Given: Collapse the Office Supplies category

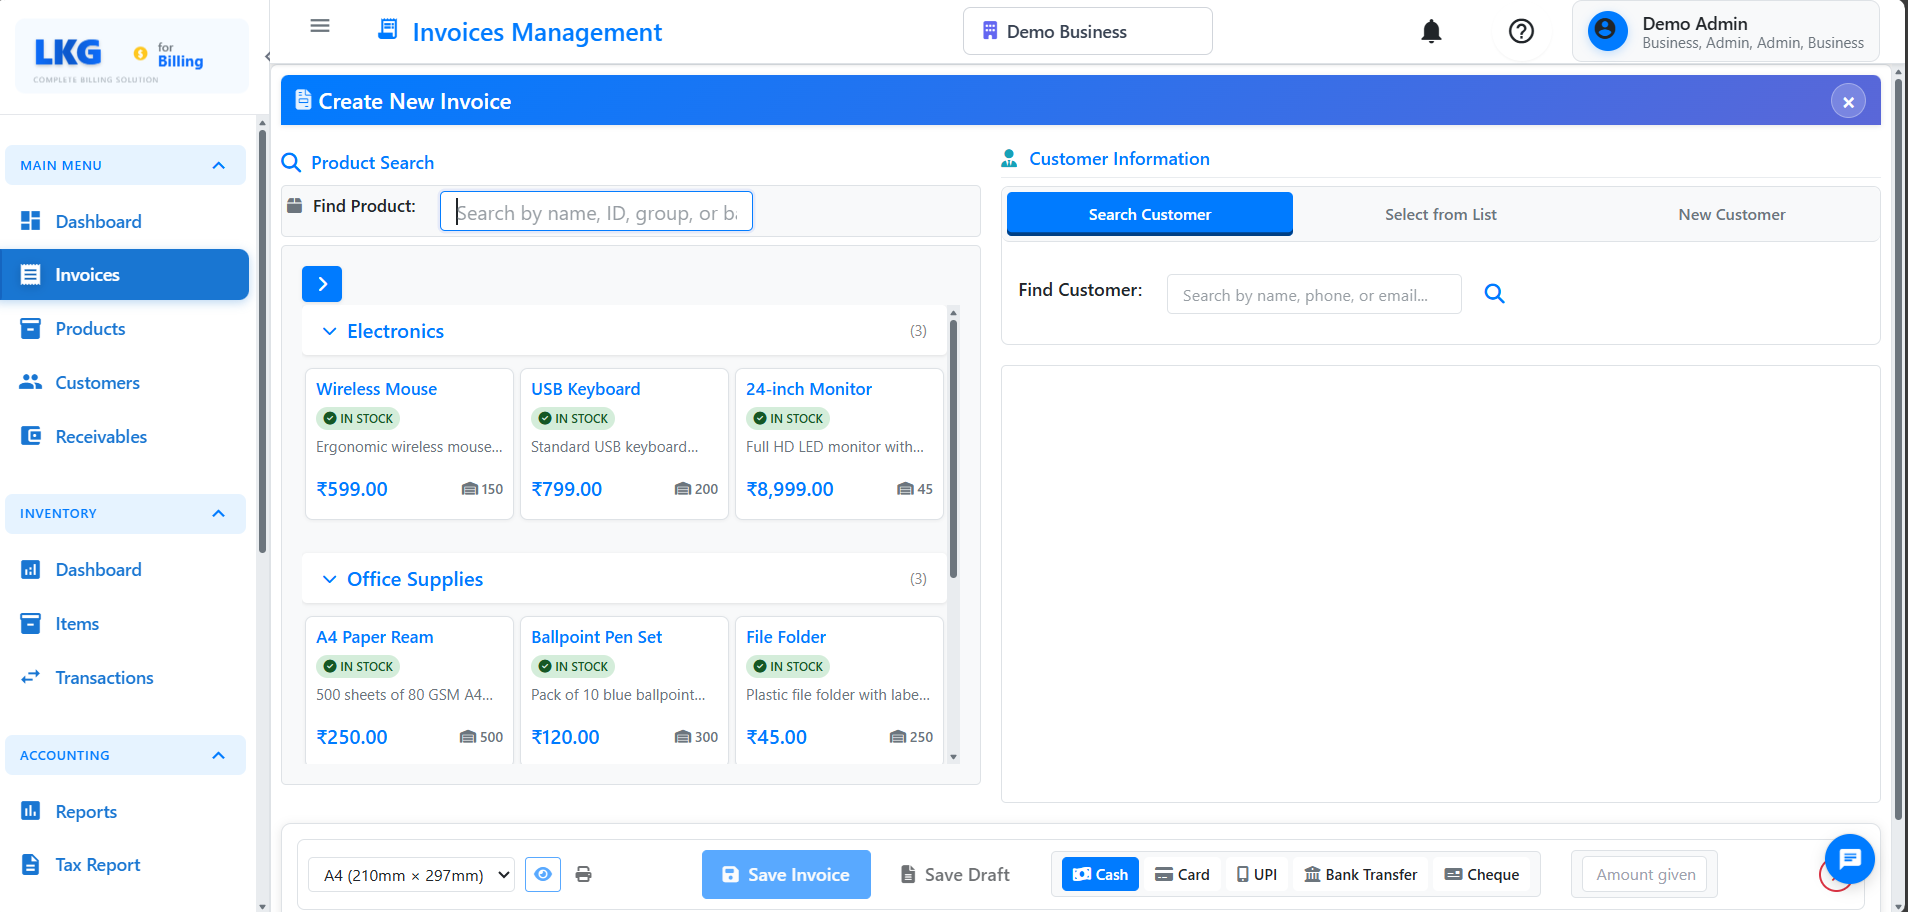Looking at the screenshot, I should [330, 579].
